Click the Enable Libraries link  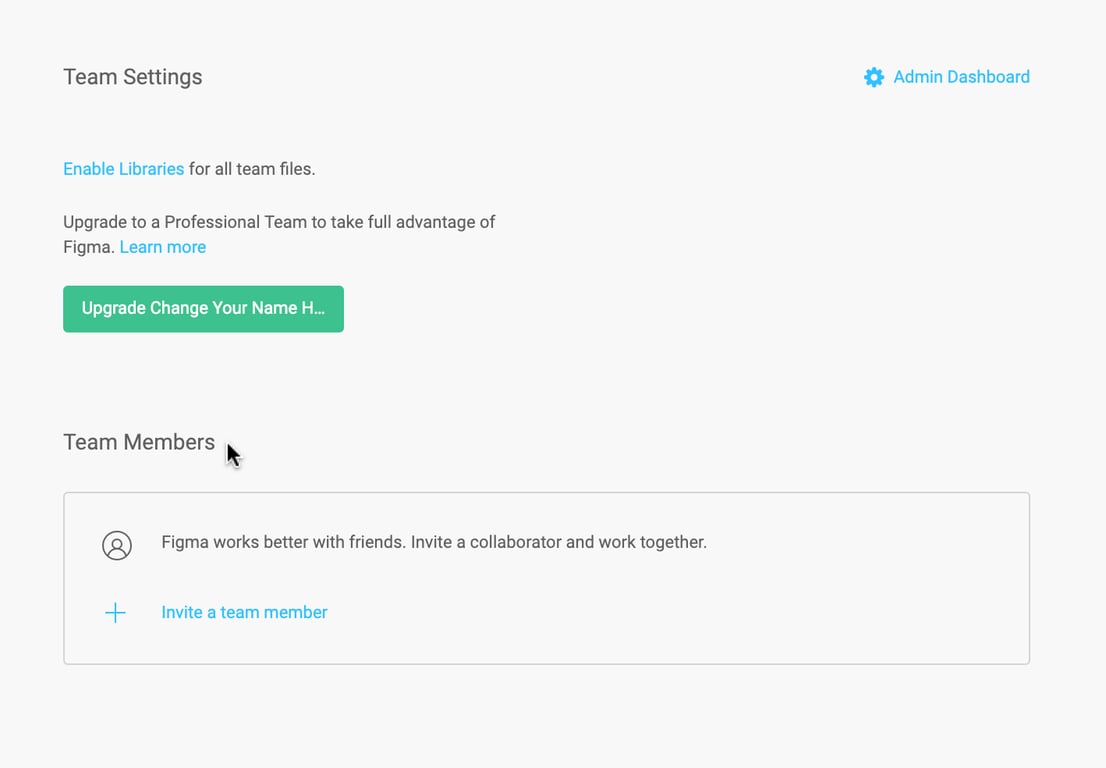click(x=123, y=169)
